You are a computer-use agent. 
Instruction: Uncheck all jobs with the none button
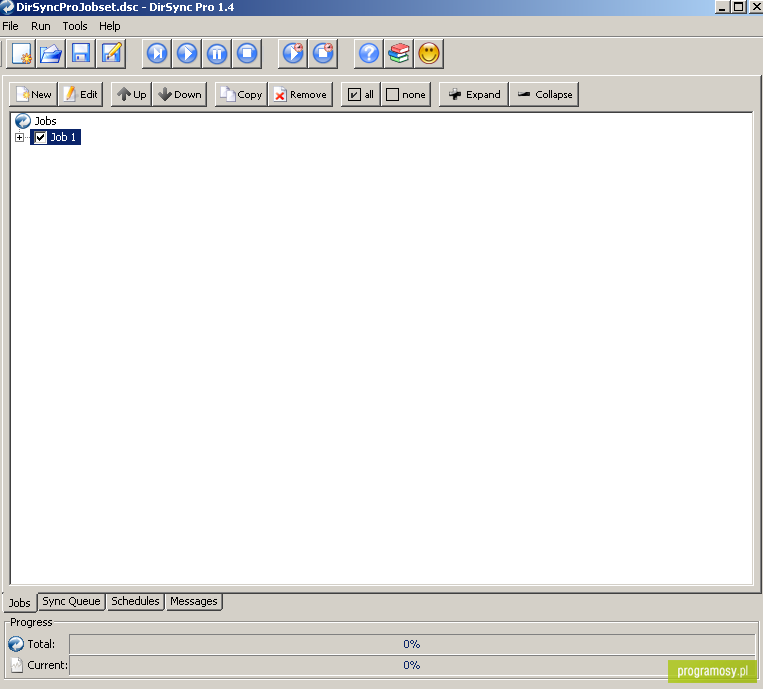click(x=406, y=94)
